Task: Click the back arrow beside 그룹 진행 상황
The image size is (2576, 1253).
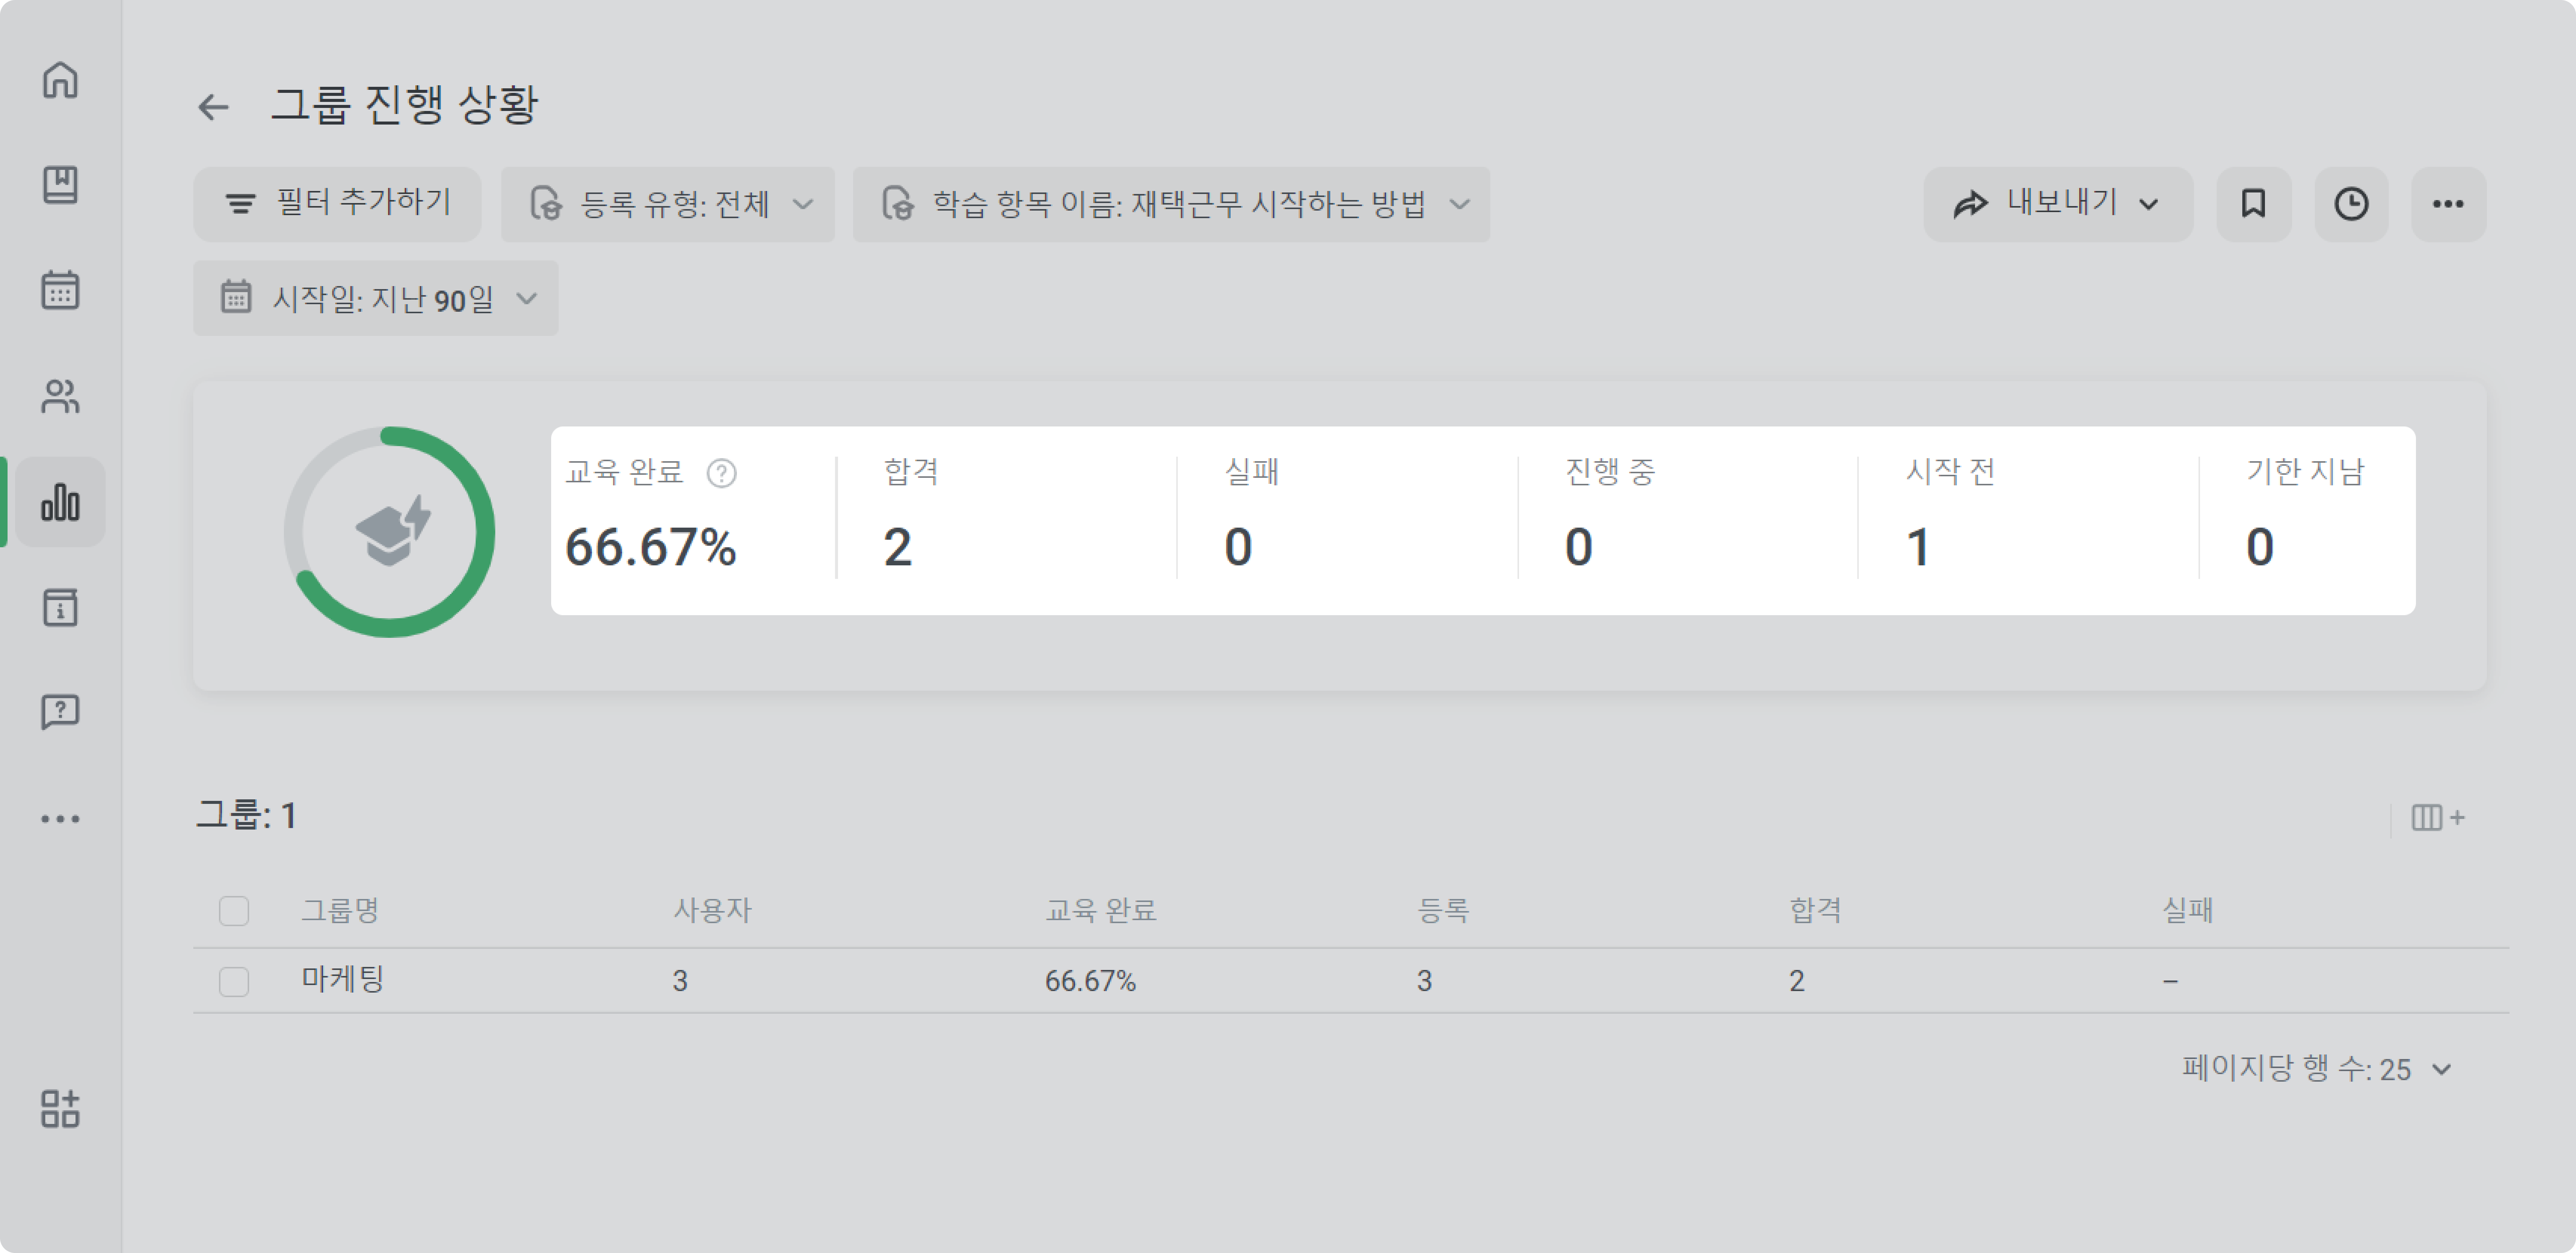Action: click(213, 106)
